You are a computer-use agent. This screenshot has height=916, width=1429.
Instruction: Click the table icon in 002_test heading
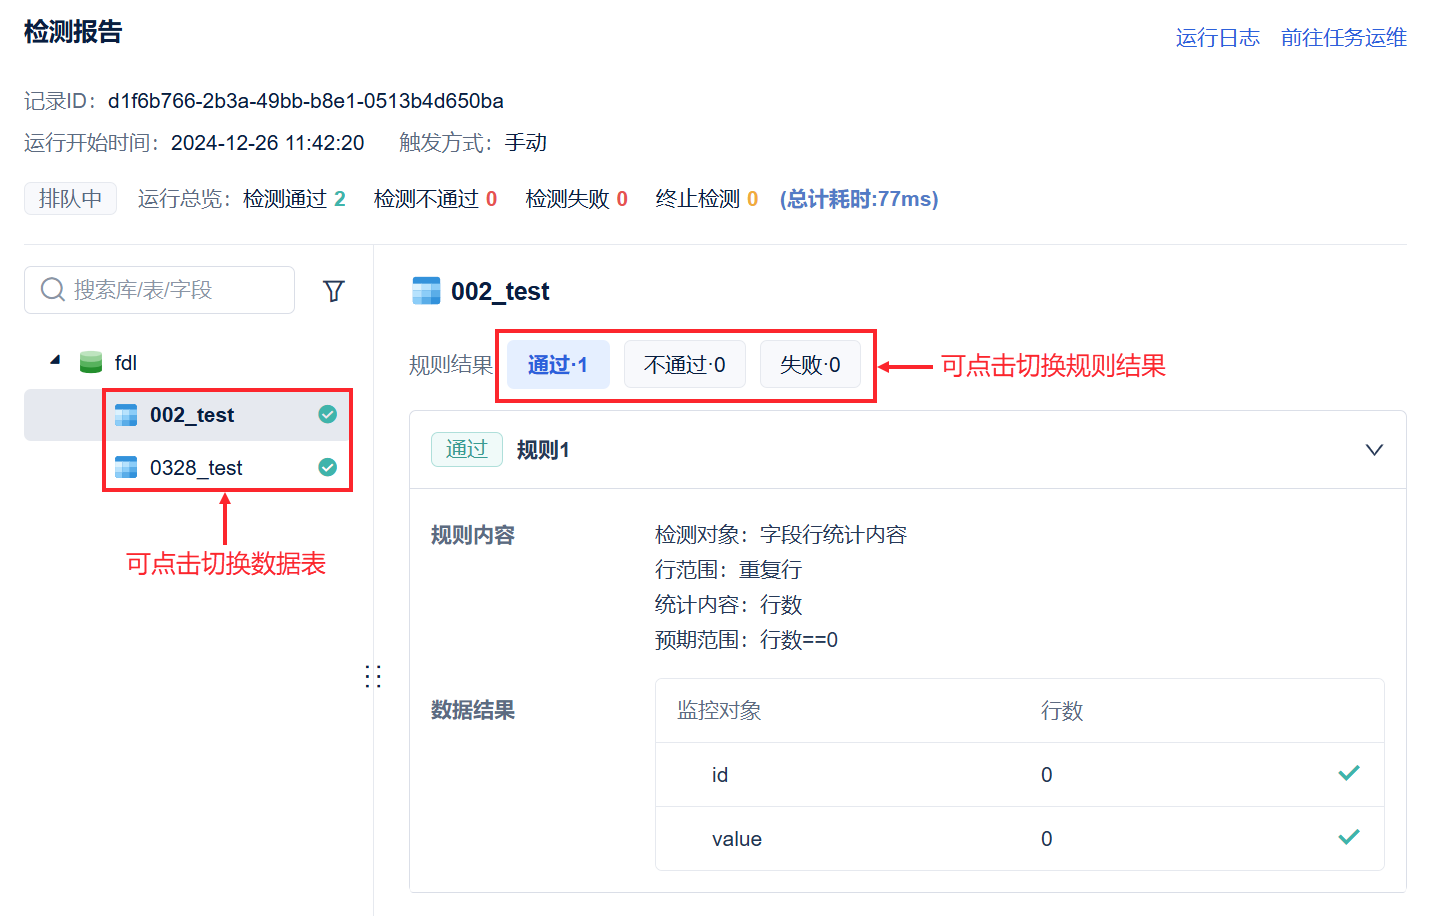pyautogui.click(x=426, y=291)
